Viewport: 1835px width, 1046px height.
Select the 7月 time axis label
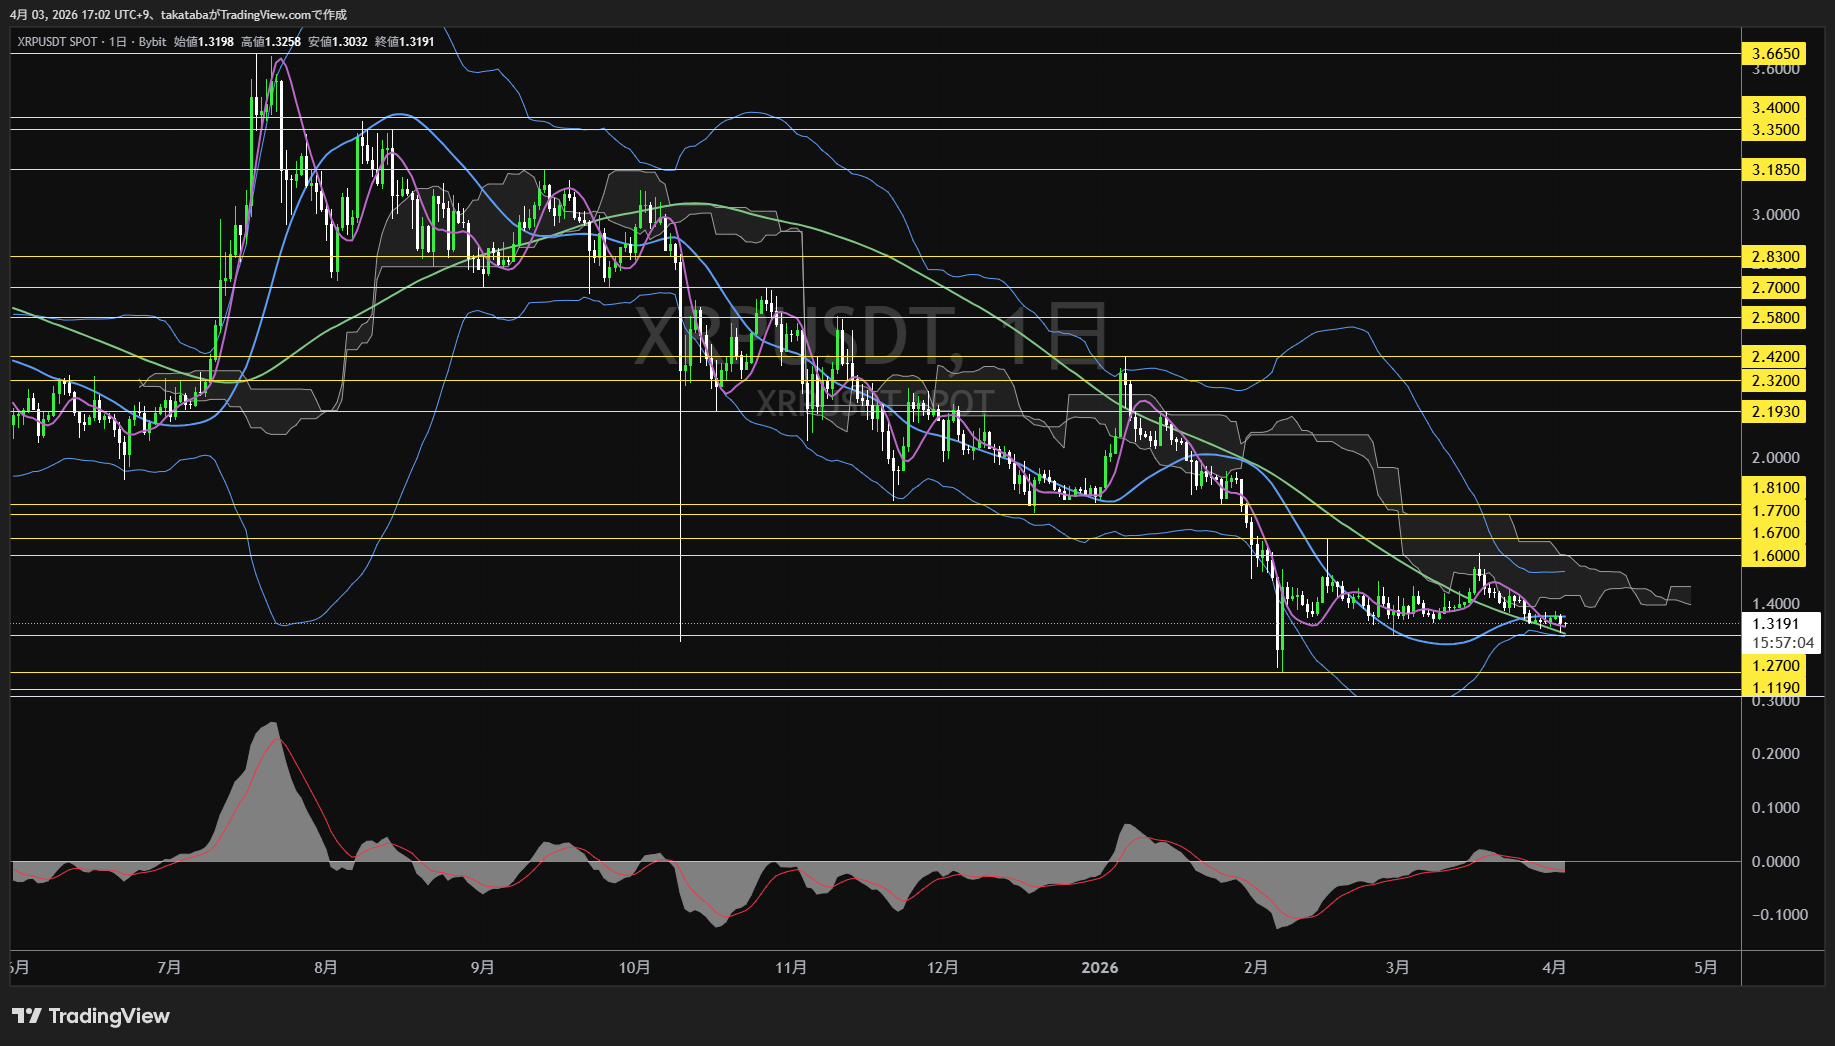point(169,967)
